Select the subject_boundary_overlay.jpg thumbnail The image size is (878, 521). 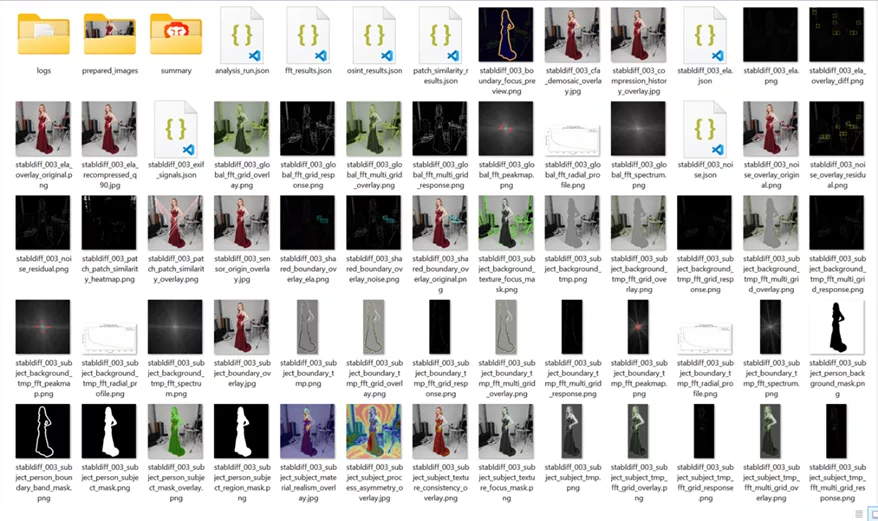[241, 327]
